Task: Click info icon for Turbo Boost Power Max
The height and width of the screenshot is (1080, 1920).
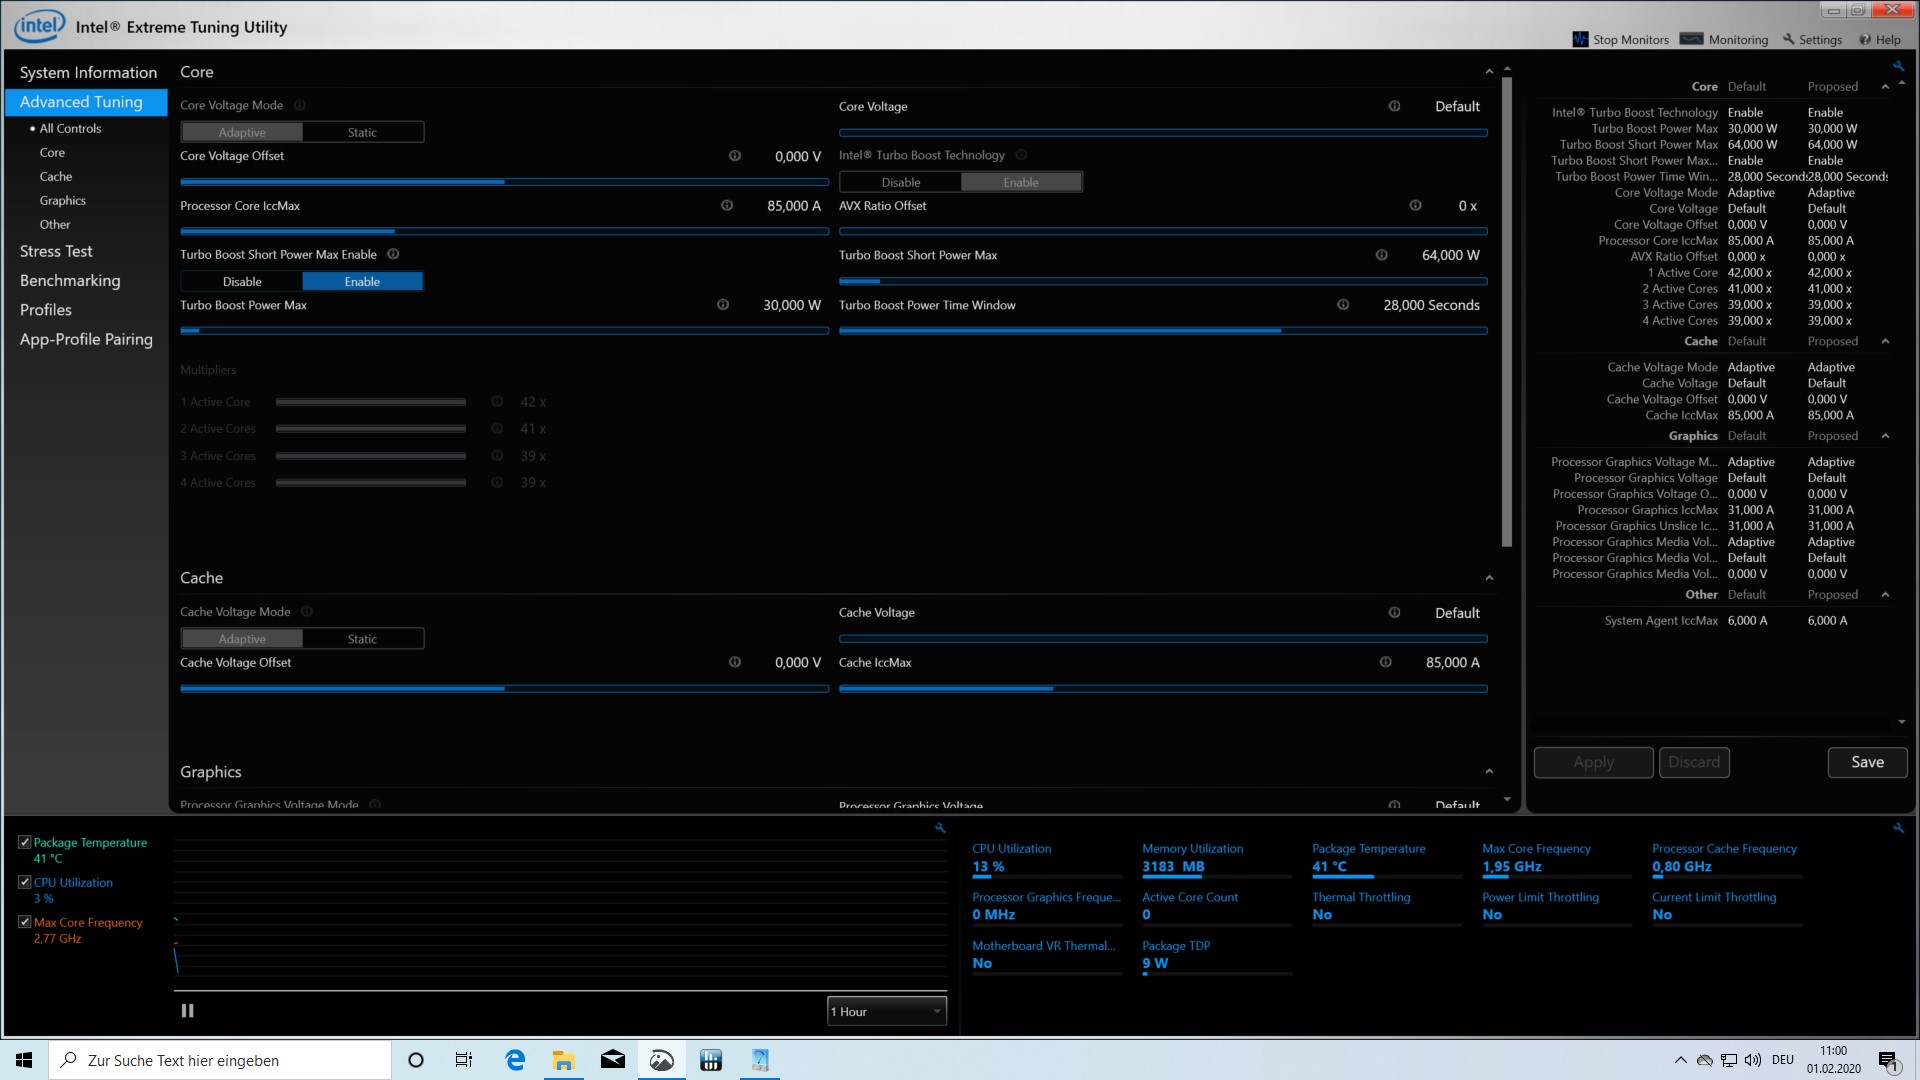Action: click(723, 304)
